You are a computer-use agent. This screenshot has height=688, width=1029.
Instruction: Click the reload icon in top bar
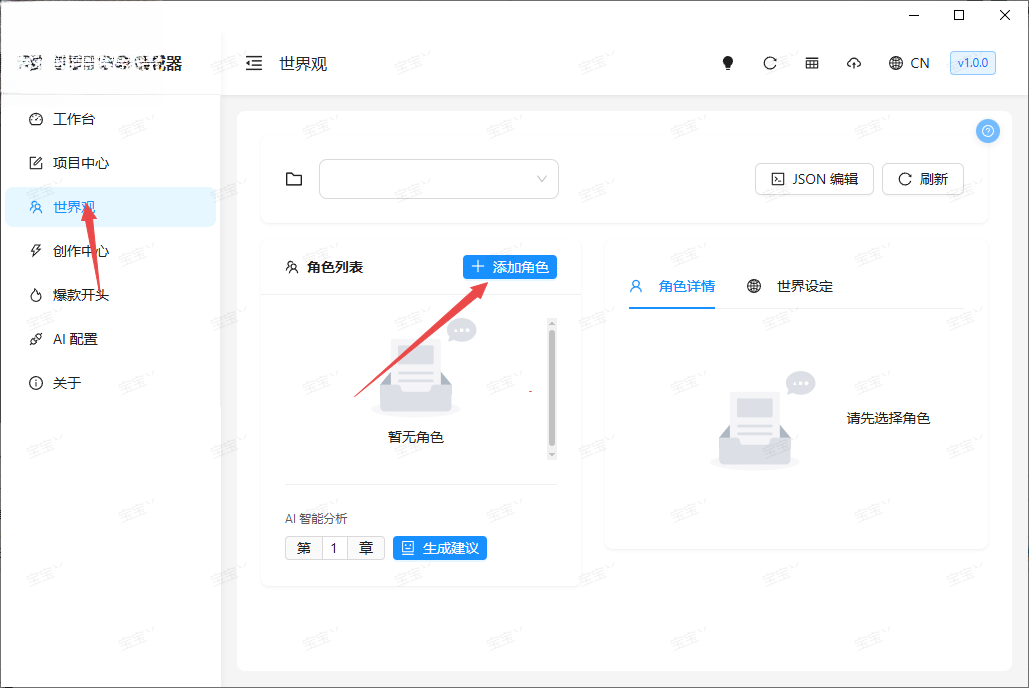tap(770, 63)
